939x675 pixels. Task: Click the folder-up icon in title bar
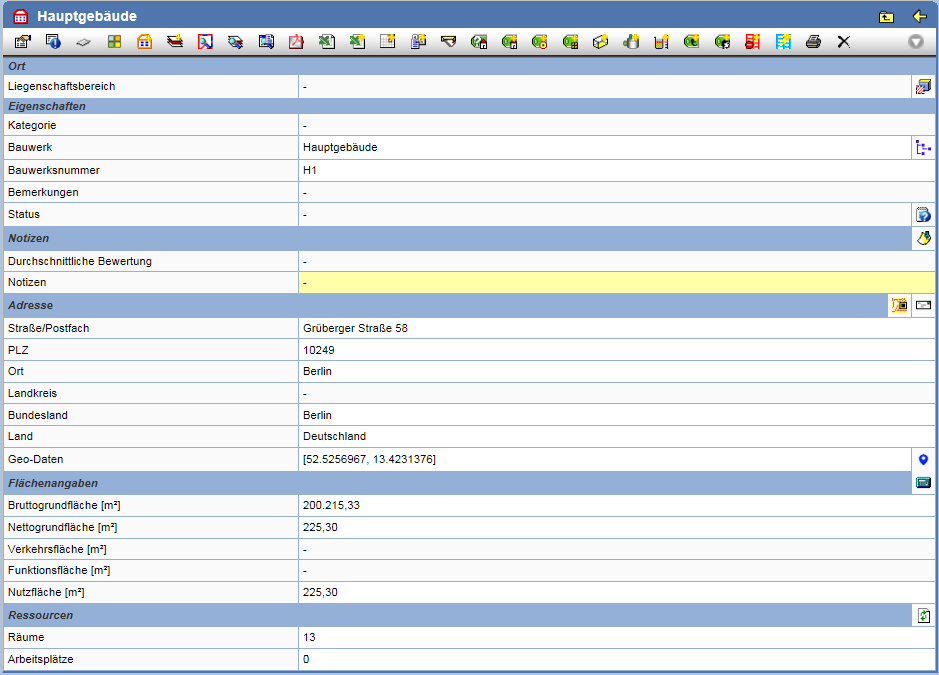click(x=886, y=16)
